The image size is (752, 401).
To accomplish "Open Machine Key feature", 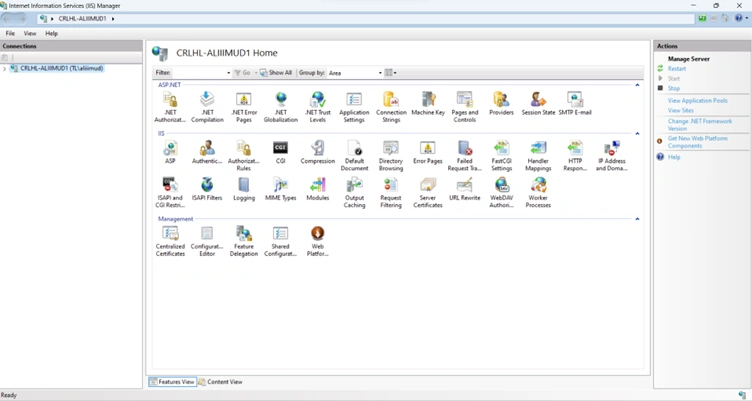I will [428, 104].
